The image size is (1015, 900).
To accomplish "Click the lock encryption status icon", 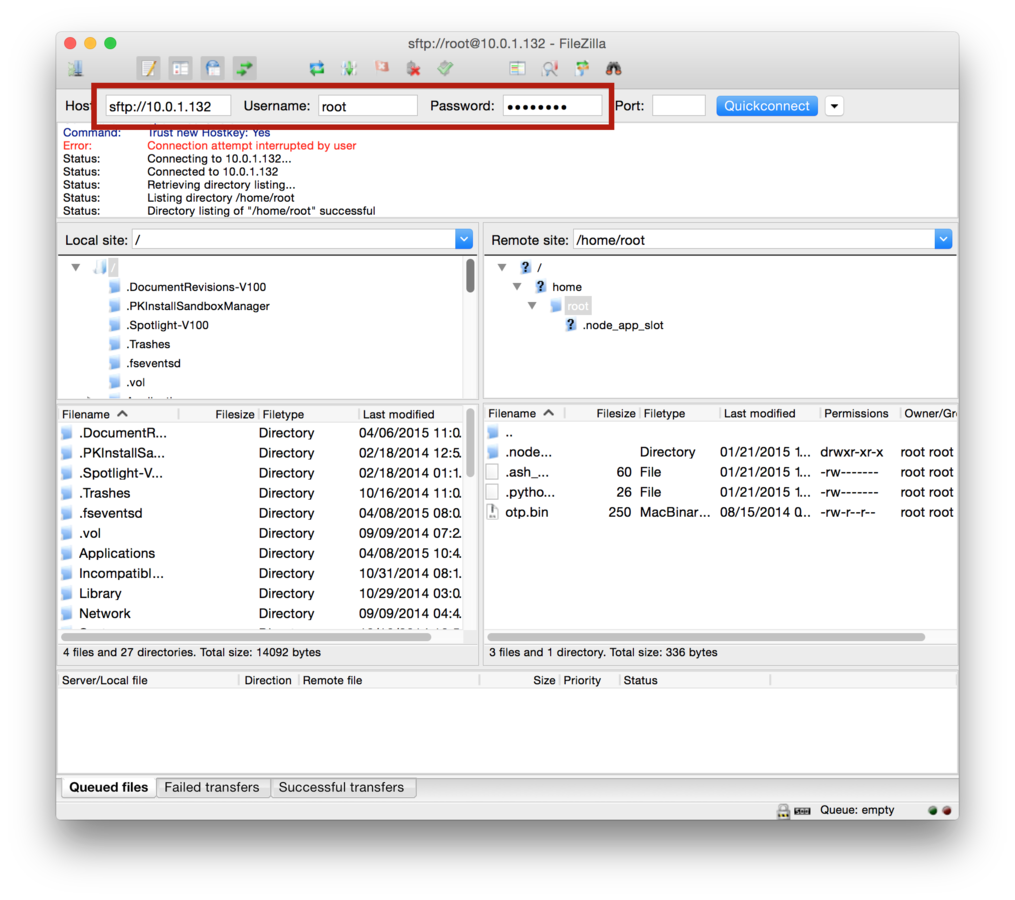I will [x=783, y=811].
